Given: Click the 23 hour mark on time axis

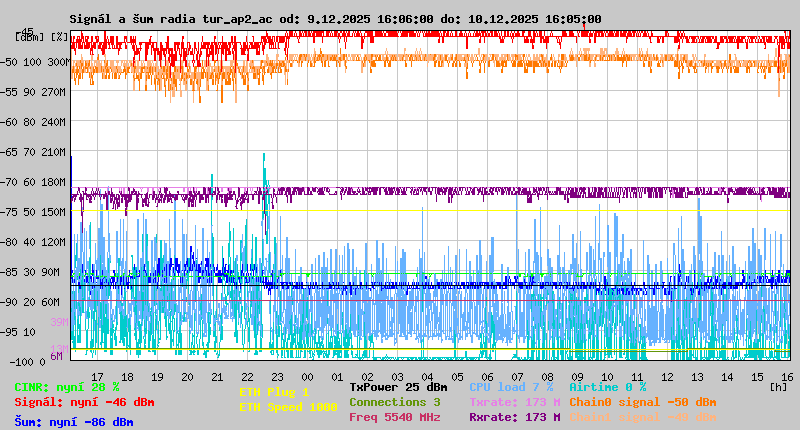Looking at the screenshot, I should click(277, 377).
